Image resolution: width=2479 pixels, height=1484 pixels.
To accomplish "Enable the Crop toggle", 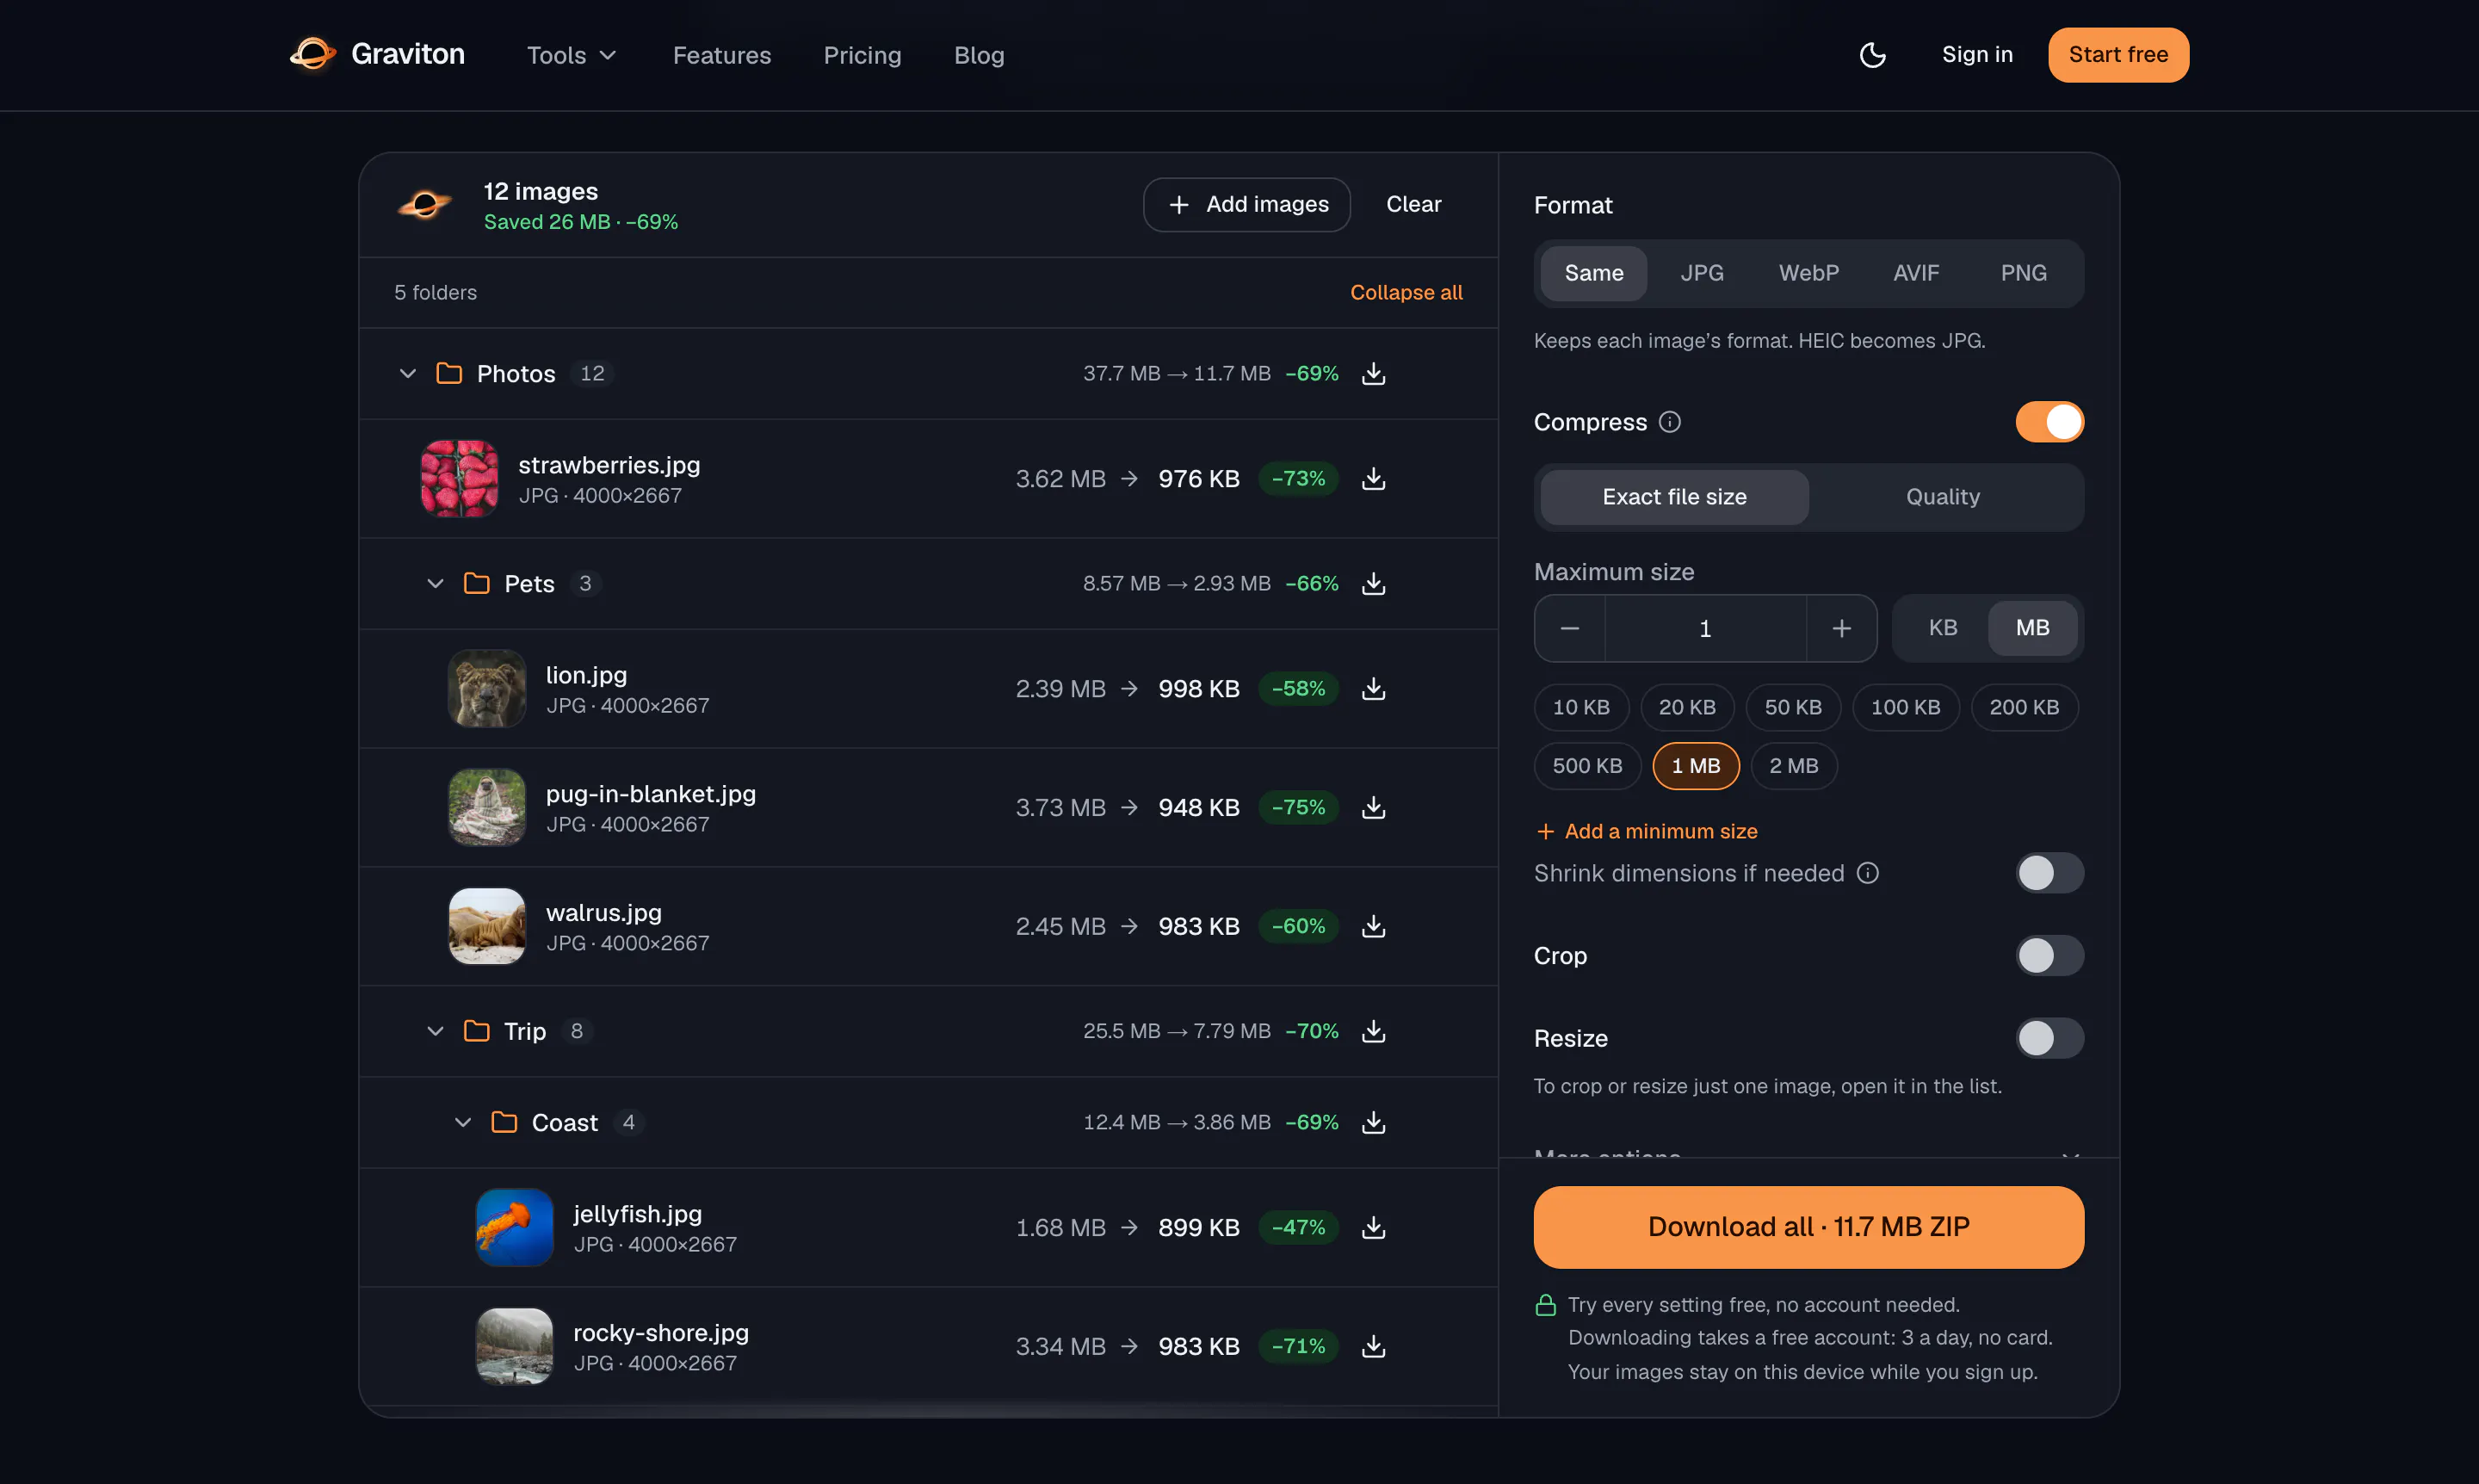I will click(2049, 956).
